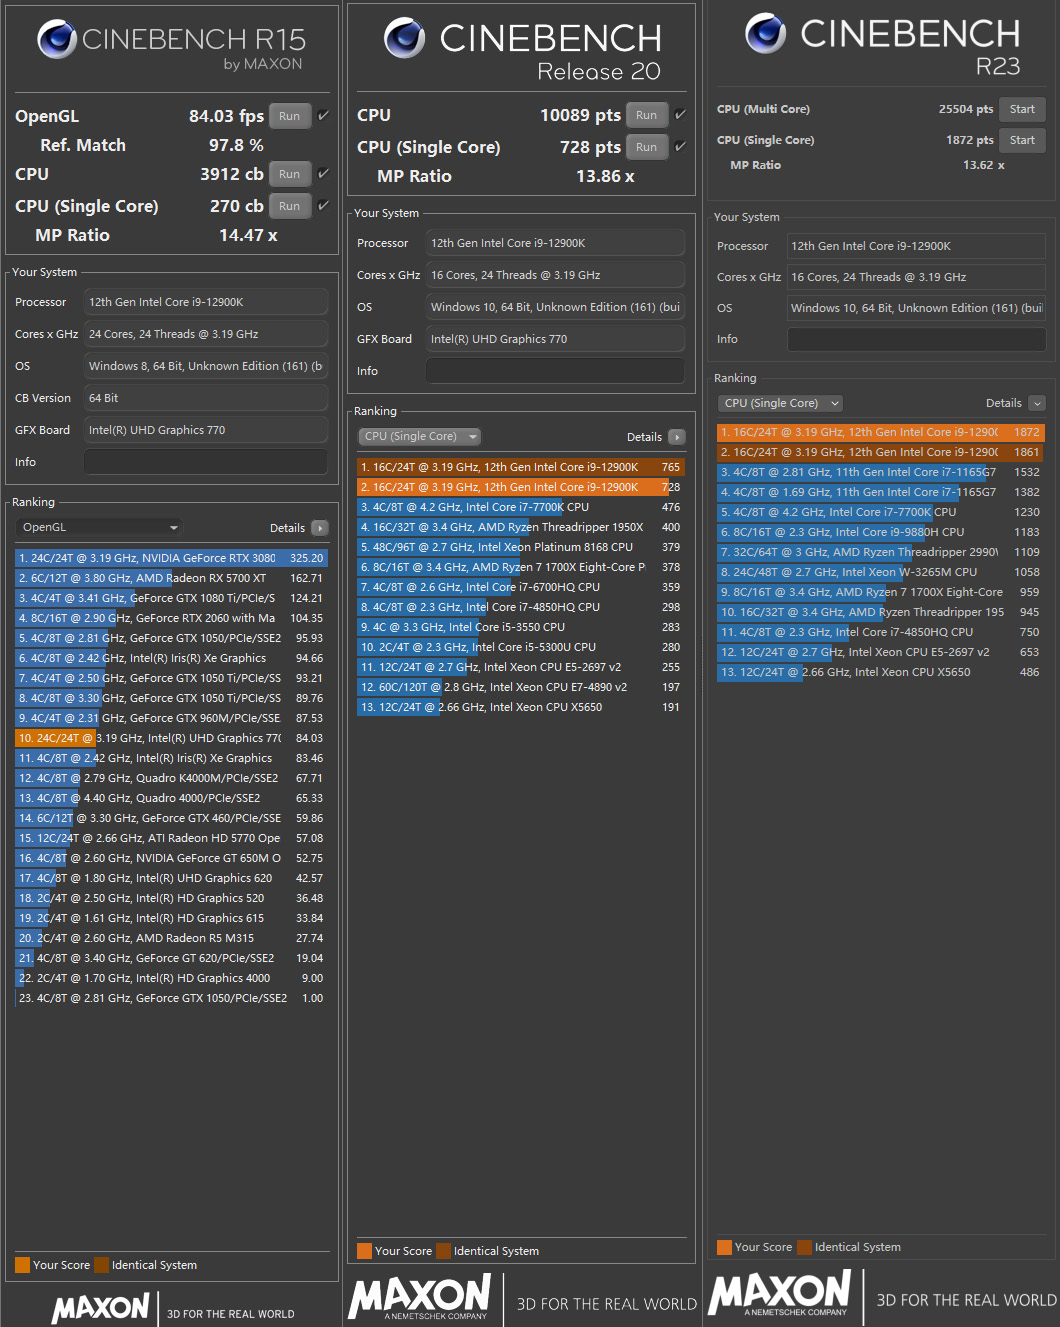This screenshot has width=1060, height=1327.
Task: Toggle the CPU test checkbox in Release 20
Action: 680,115
